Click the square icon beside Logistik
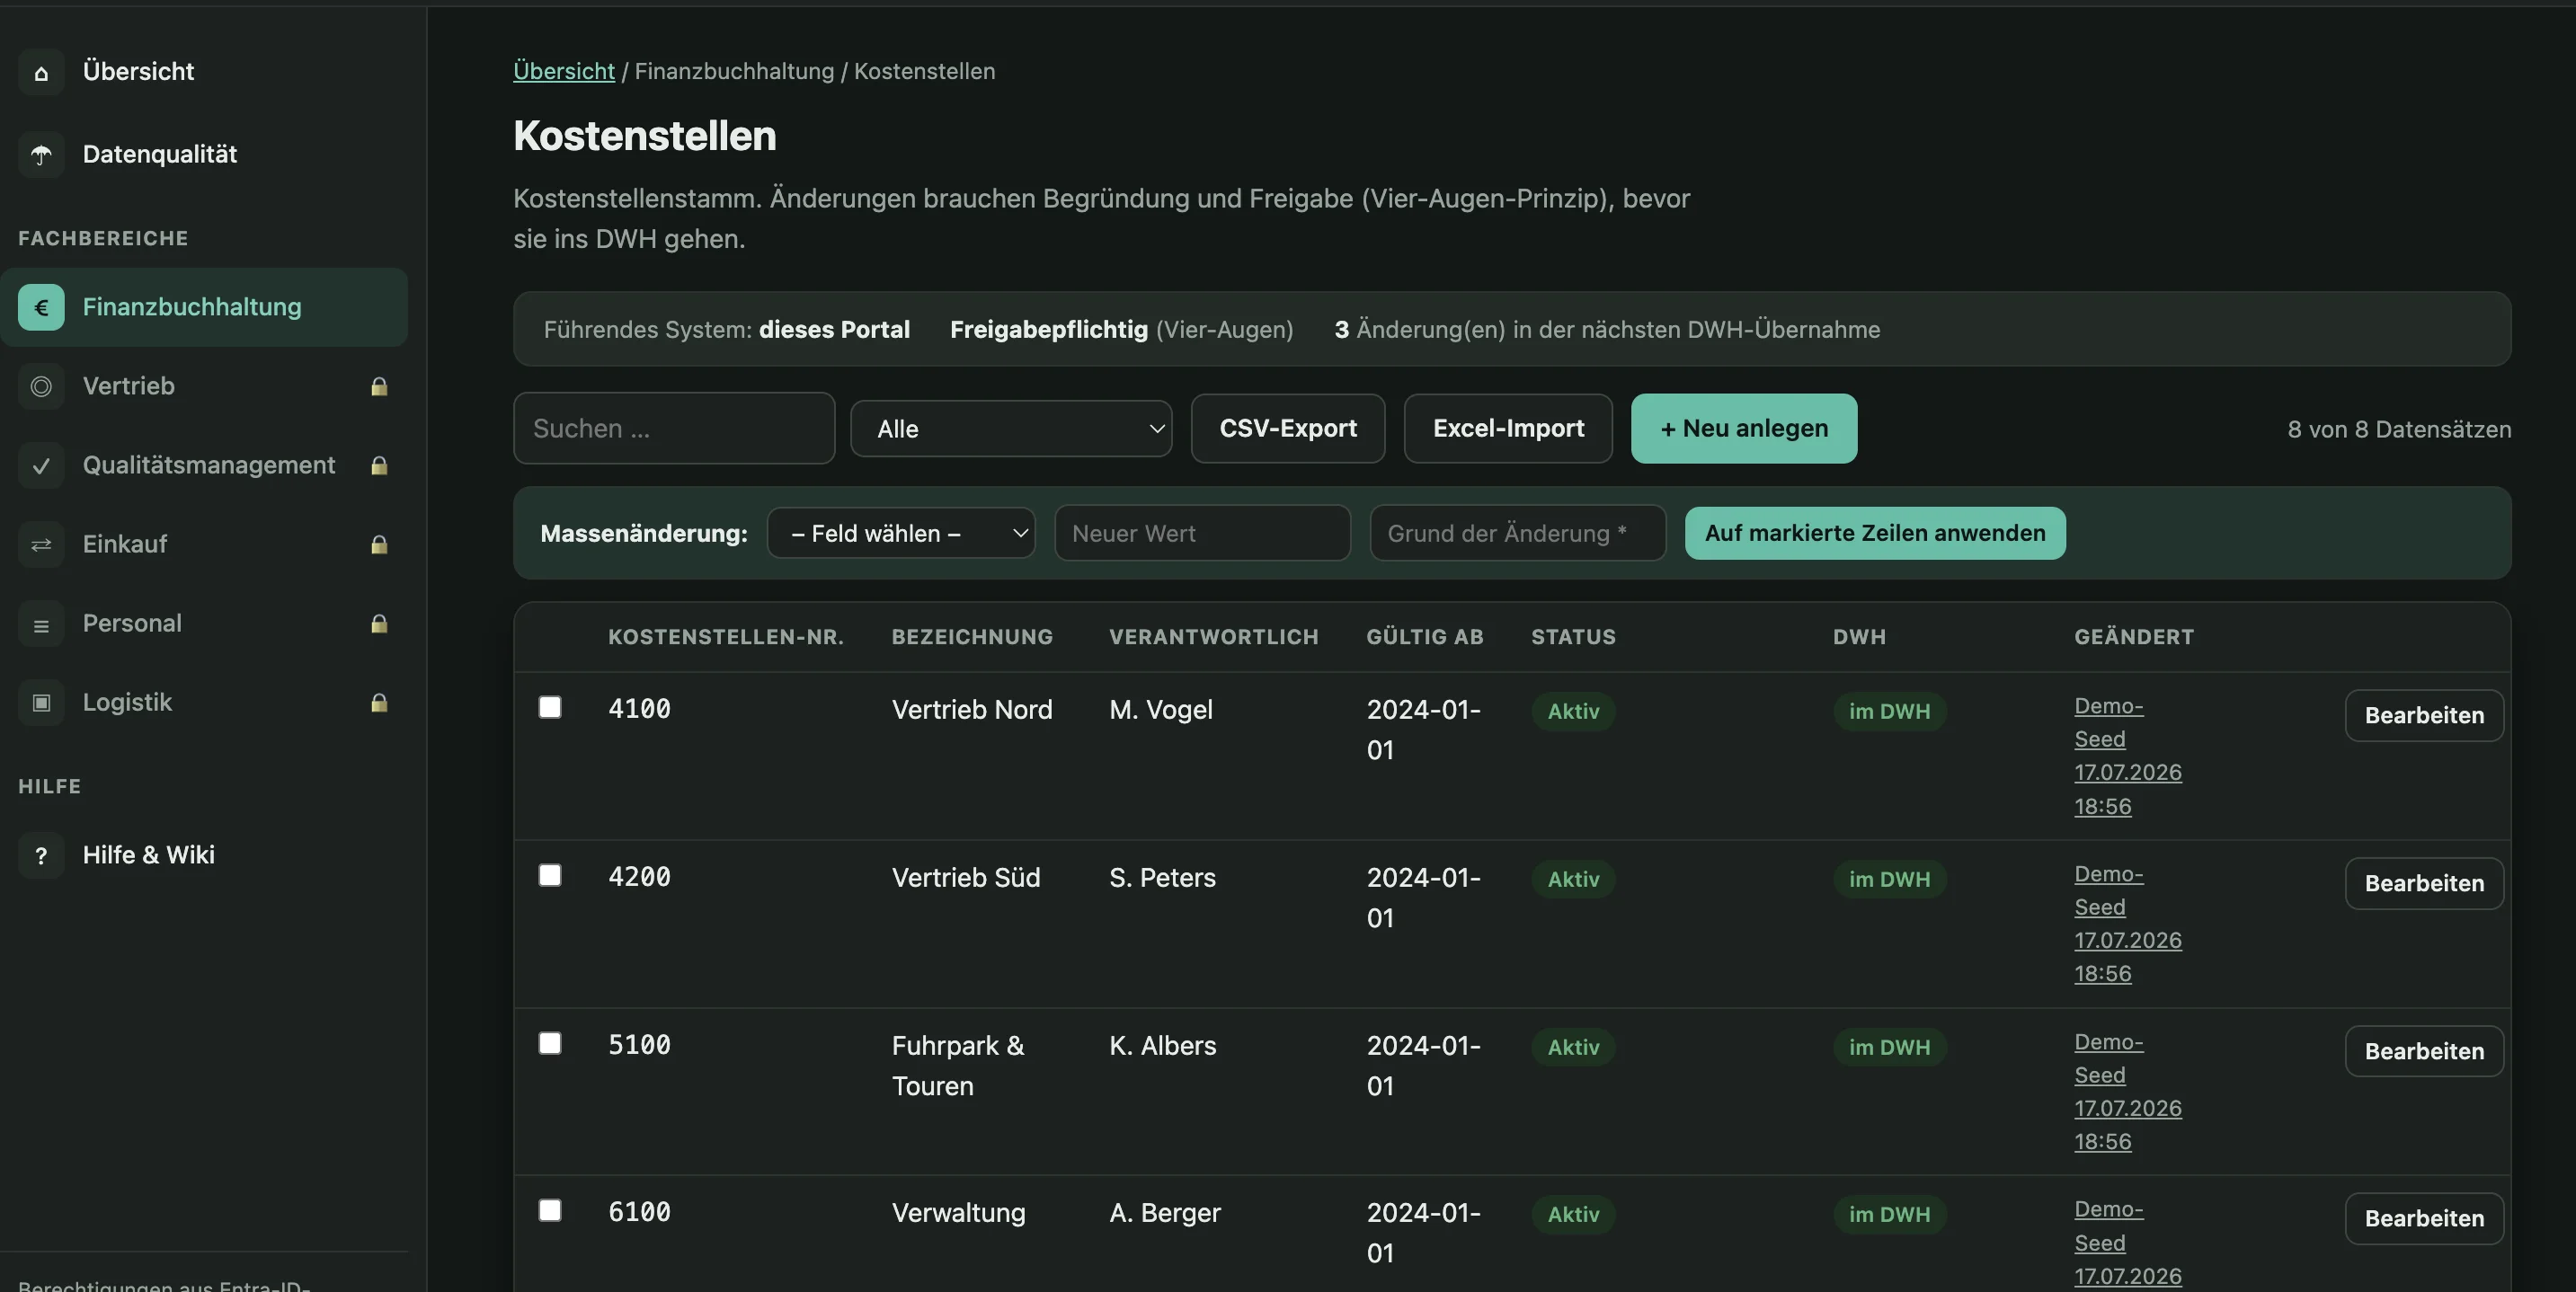The width and height of the screenshot is (2576, 1292). point(41,703)
